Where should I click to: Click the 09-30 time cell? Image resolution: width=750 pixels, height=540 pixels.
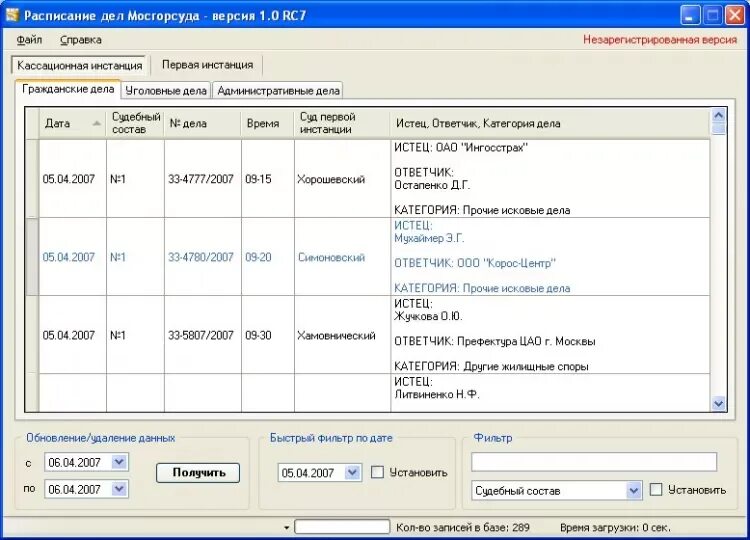[x=268, y=335]
